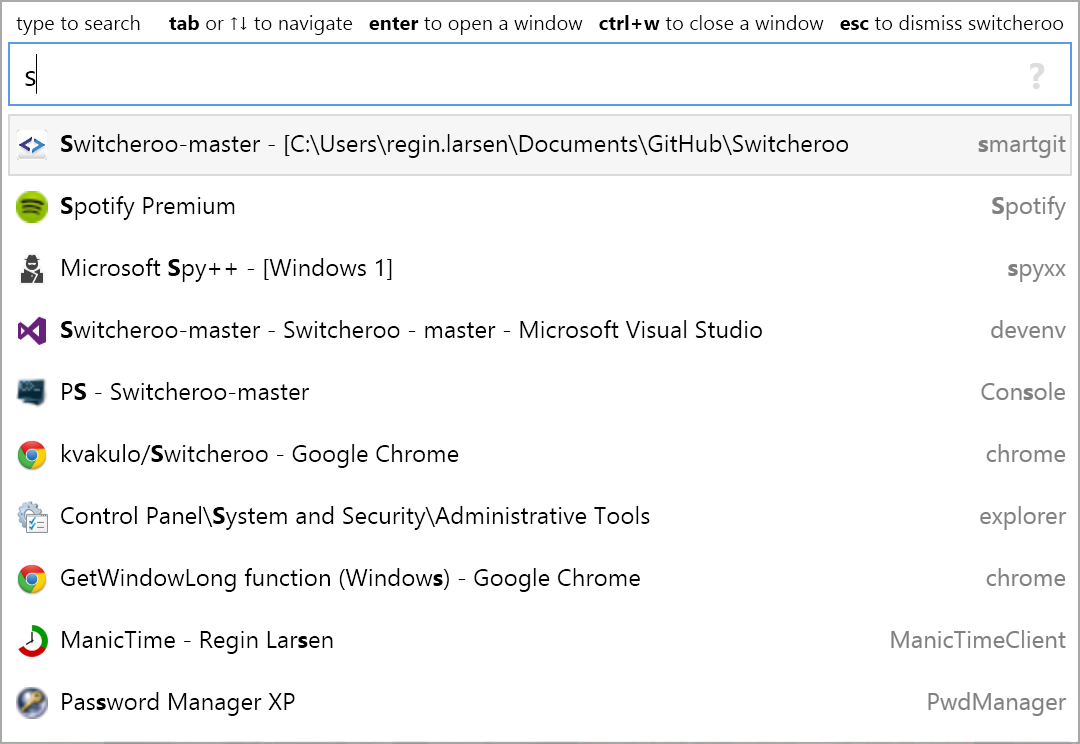
Task: Click chrome process label in kvakulo/Switcheroo row
Action: pos(1026,455)
